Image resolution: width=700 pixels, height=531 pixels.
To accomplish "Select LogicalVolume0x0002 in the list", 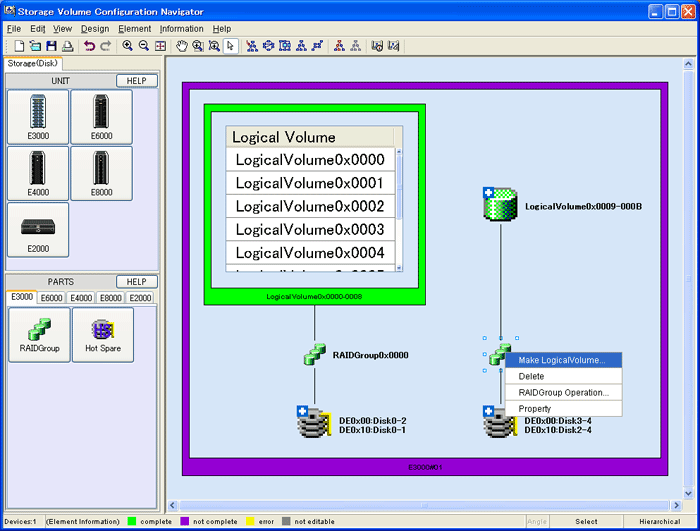I will (x=310, y=206).
